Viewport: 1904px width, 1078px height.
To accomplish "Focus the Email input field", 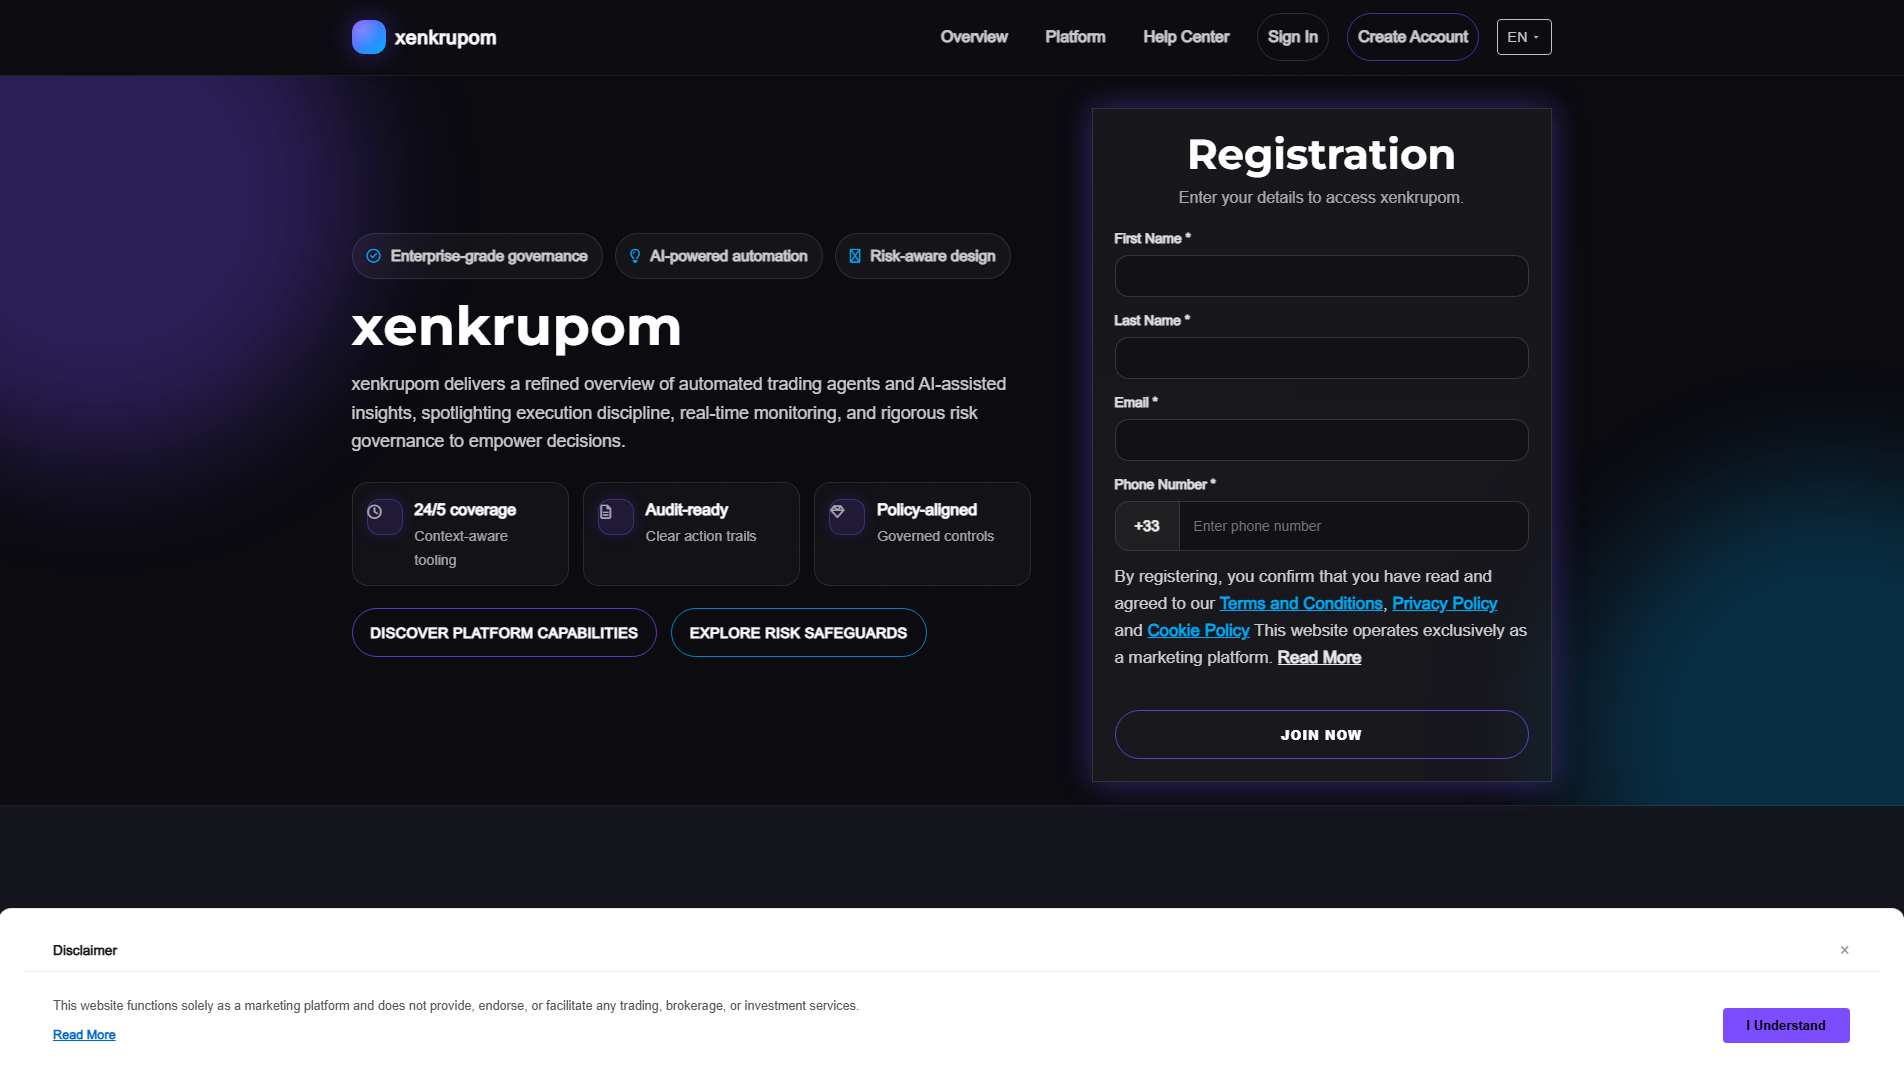I will (1321, 440).
